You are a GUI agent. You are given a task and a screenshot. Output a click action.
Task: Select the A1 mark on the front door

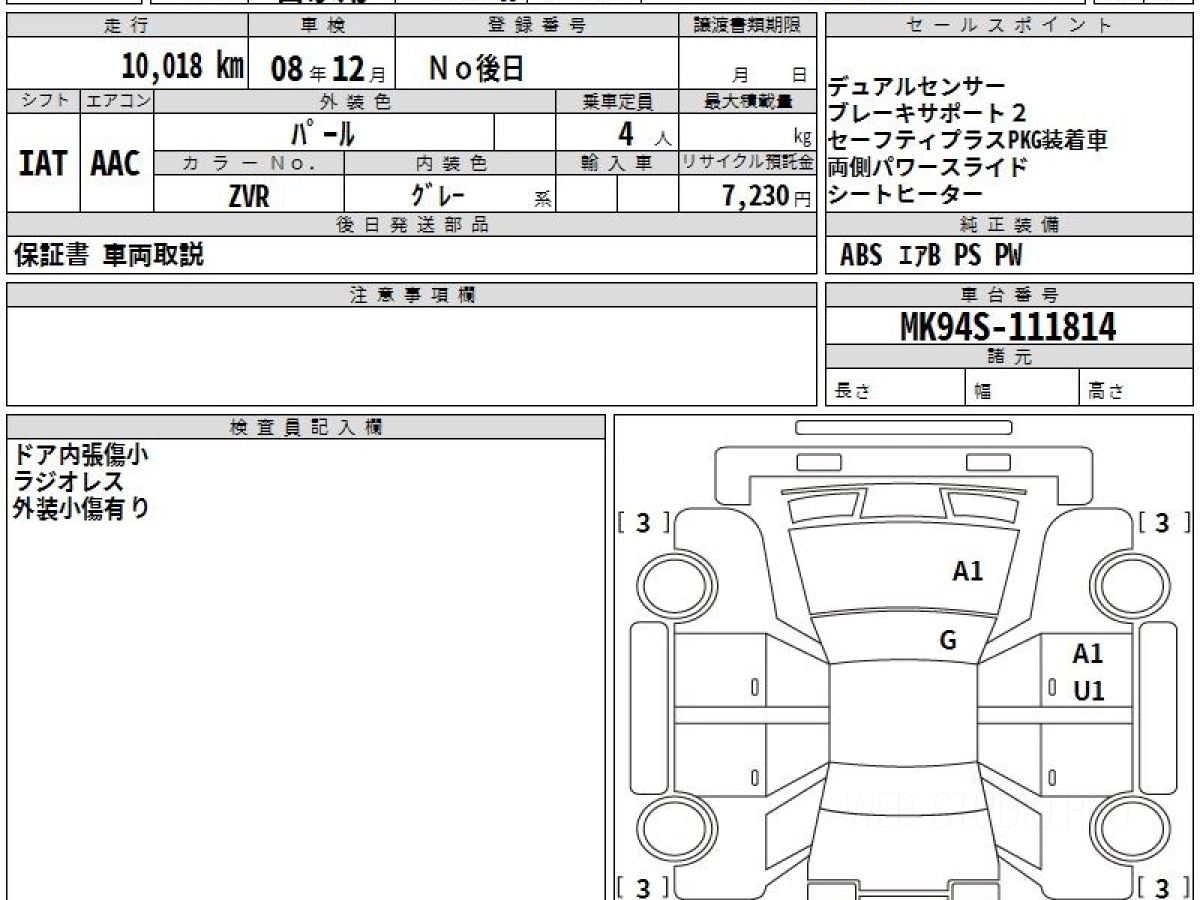click(x=1088, y=654)
